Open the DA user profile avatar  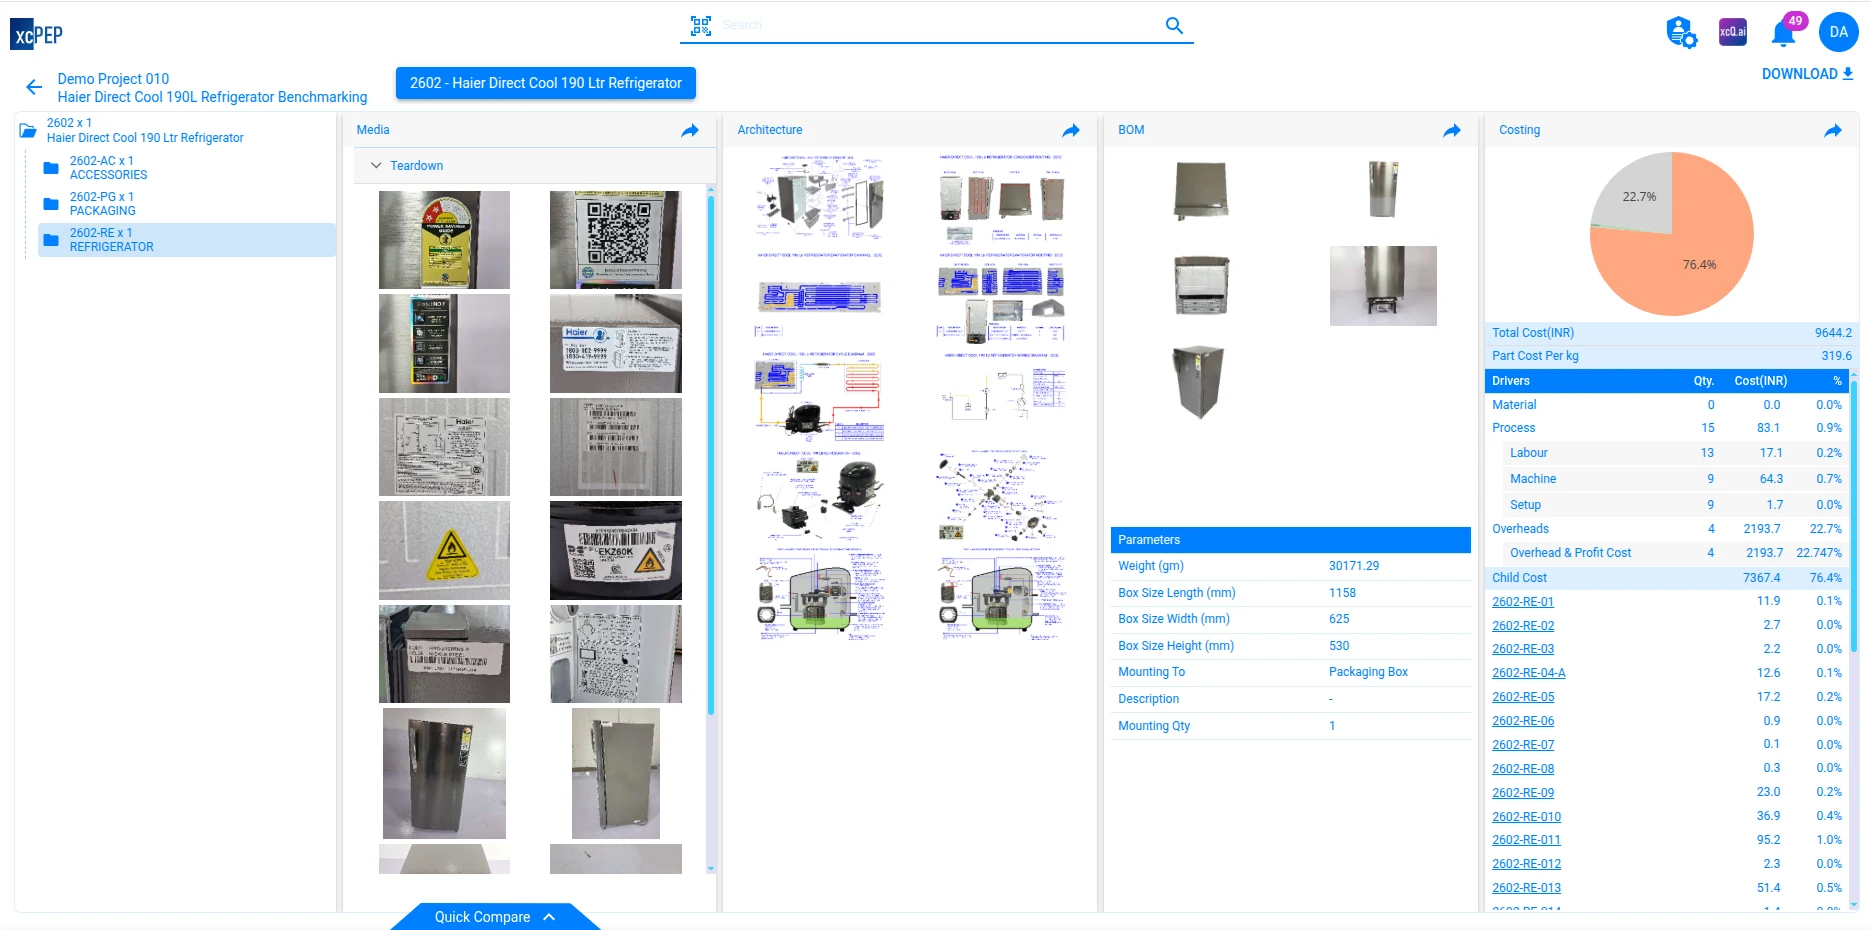[1838, 32]
